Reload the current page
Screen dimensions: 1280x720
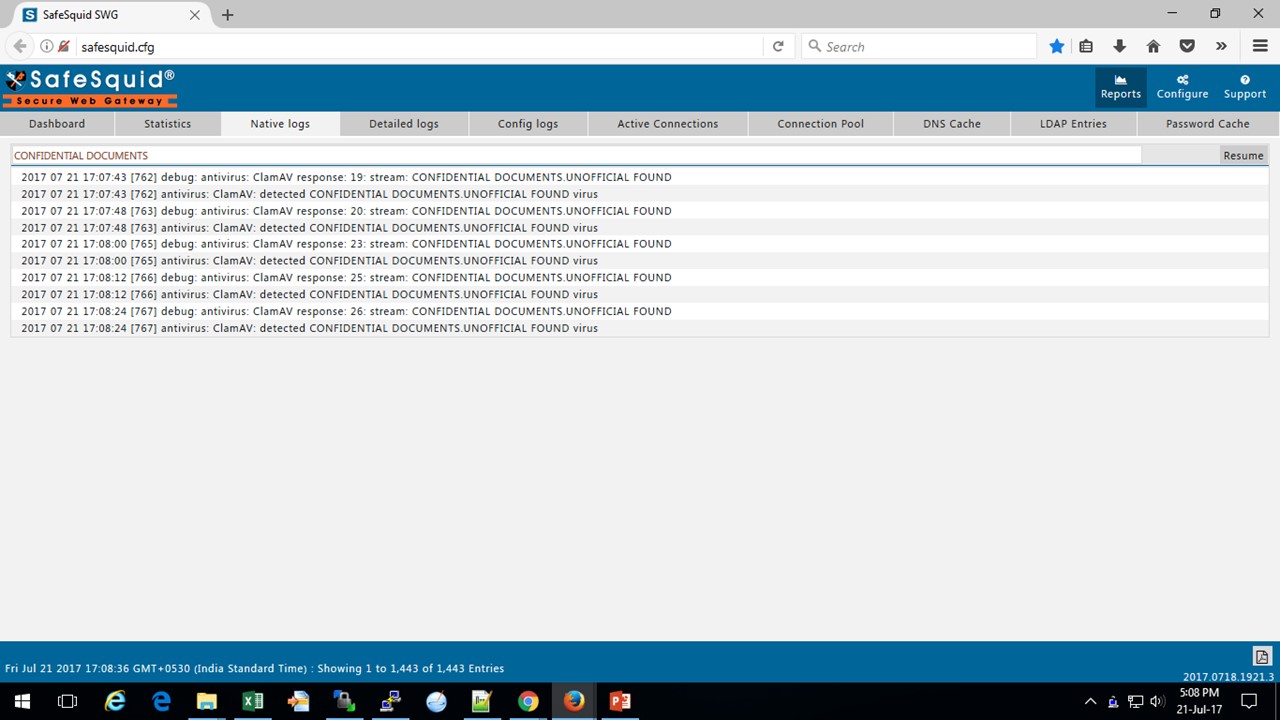coord(778,46)
